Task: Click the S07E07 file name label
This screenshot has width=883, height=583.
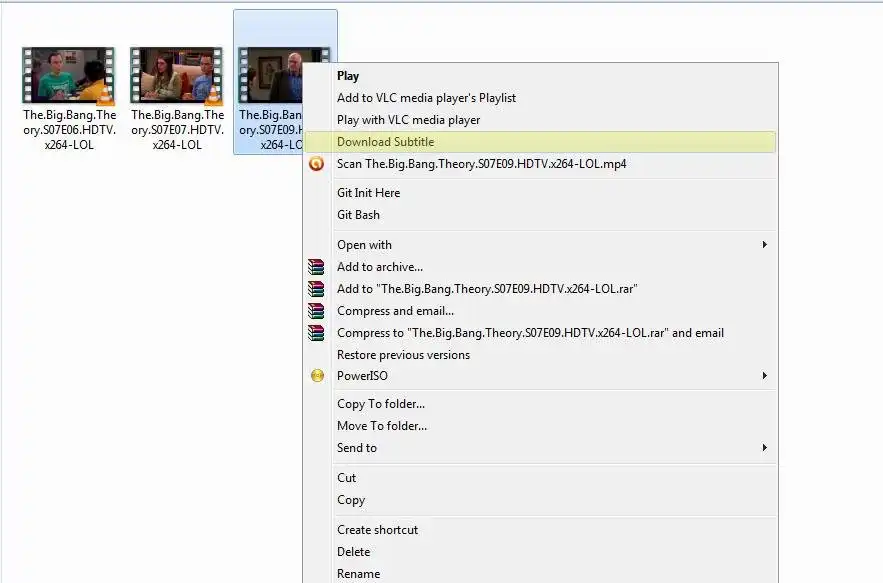Action: 177,130
